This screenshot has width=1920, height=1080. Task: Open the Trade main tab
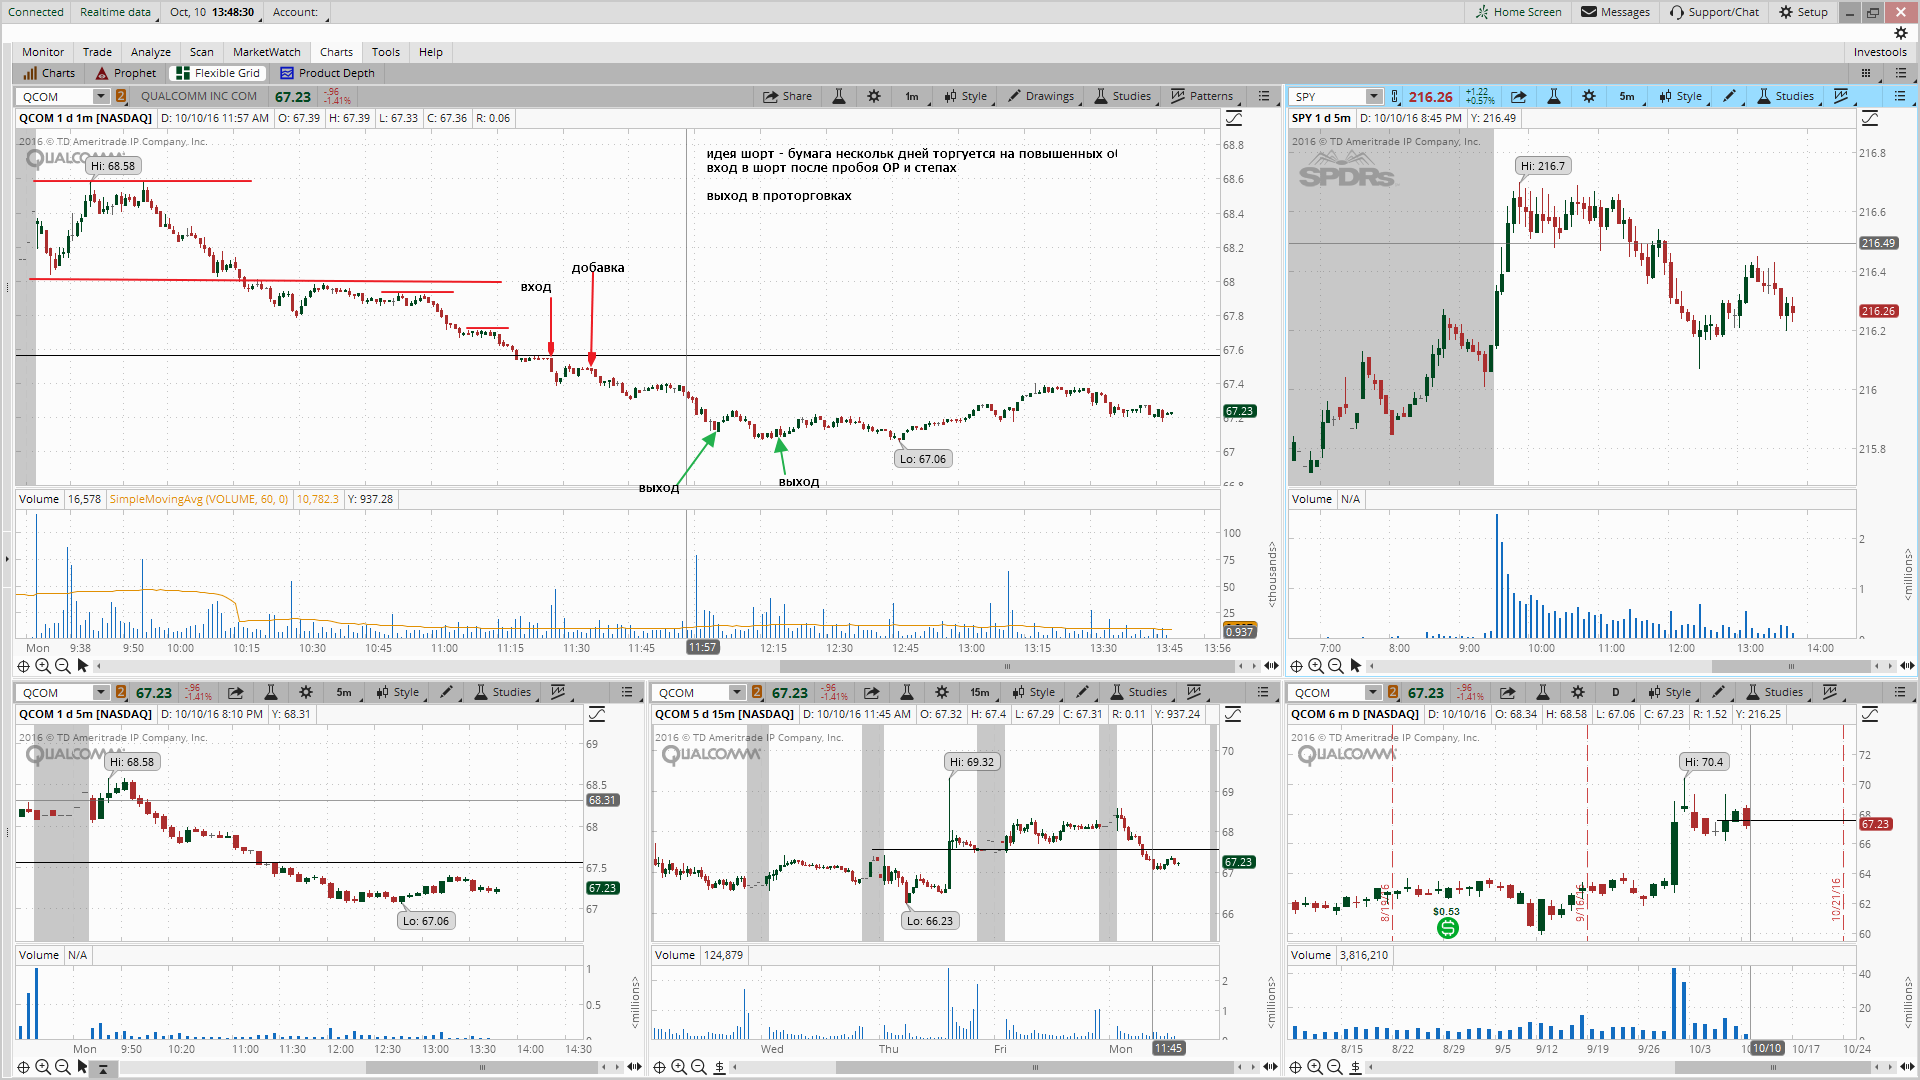click(x=97, y=52)
